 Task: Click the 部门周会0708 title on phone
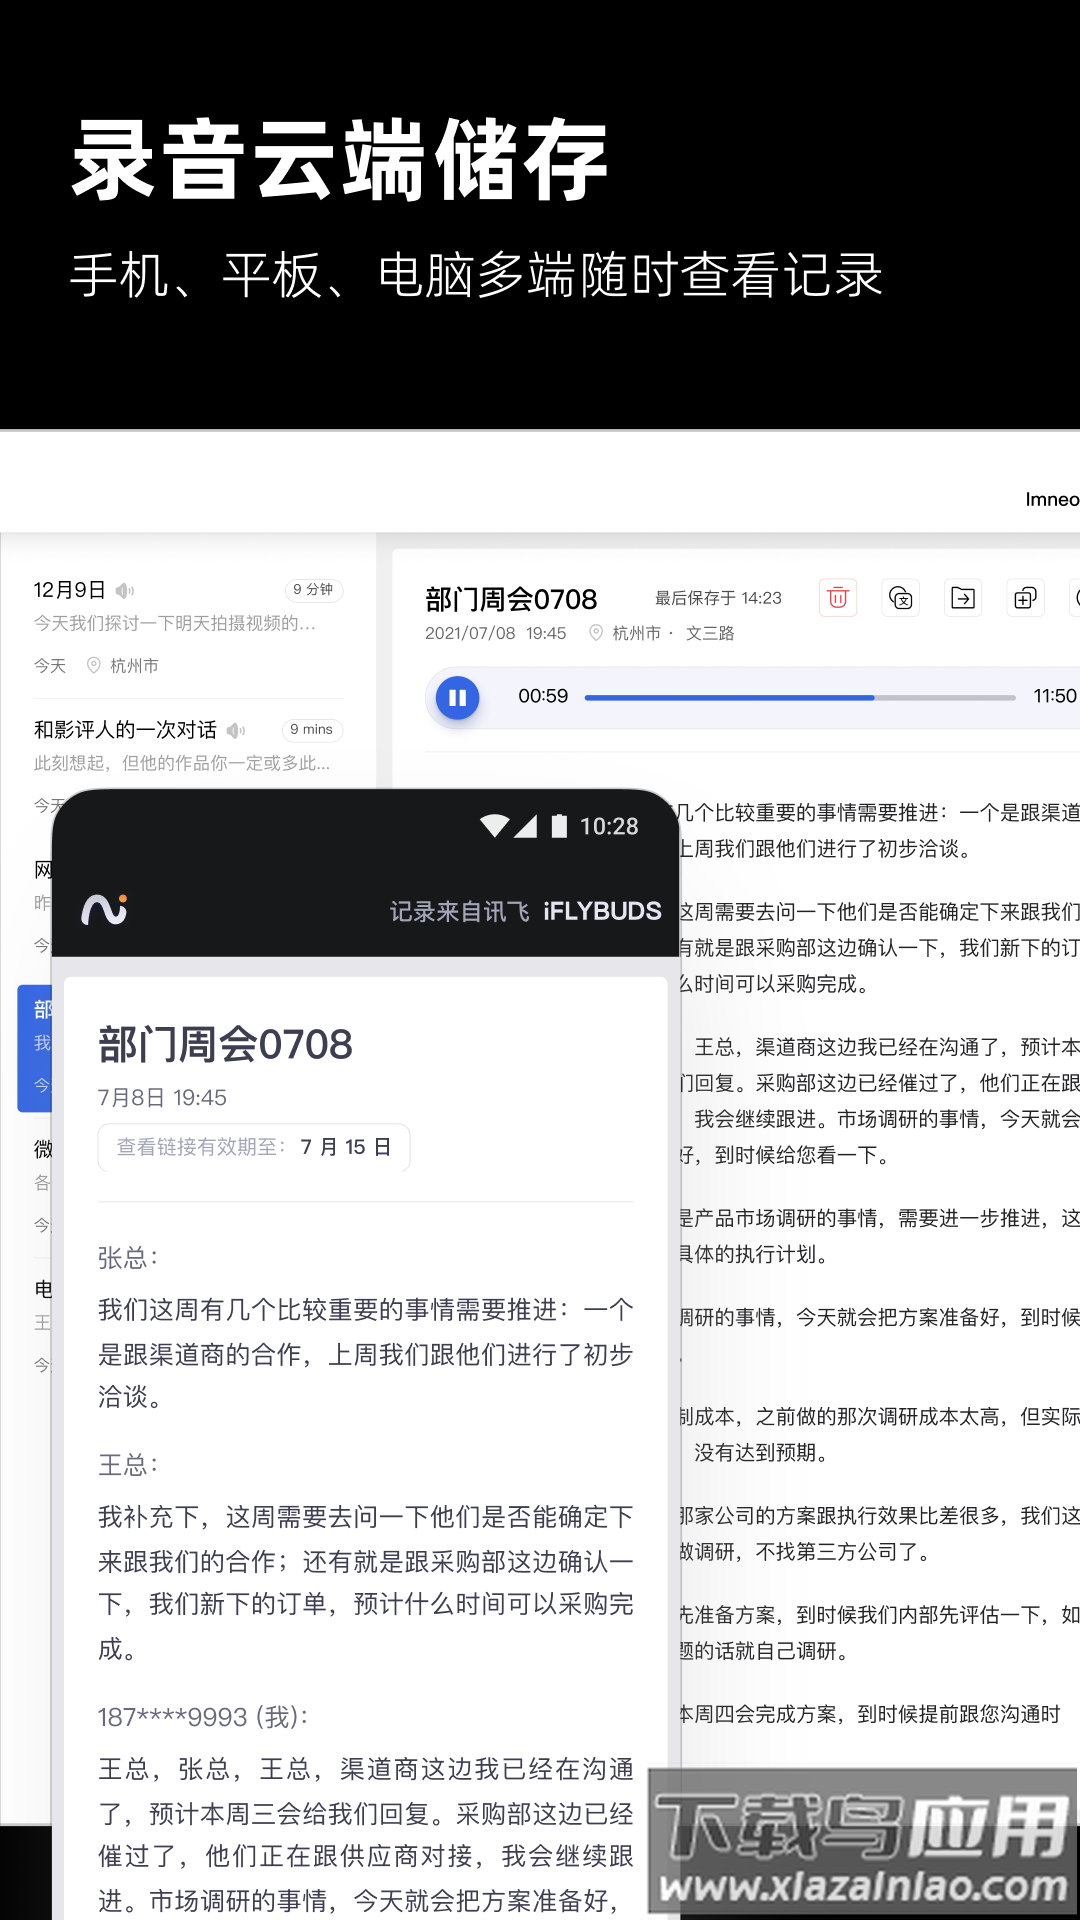coord(225,1045)
